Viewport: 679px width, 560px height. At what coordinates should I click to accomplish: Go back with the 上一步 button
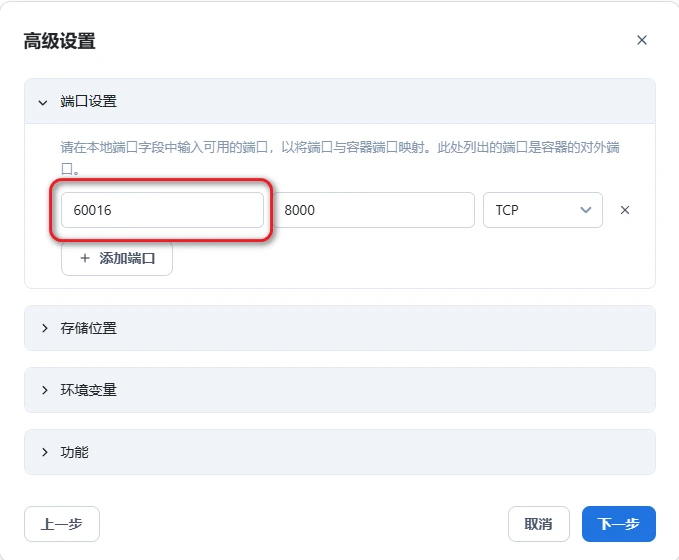click(62, 524)
